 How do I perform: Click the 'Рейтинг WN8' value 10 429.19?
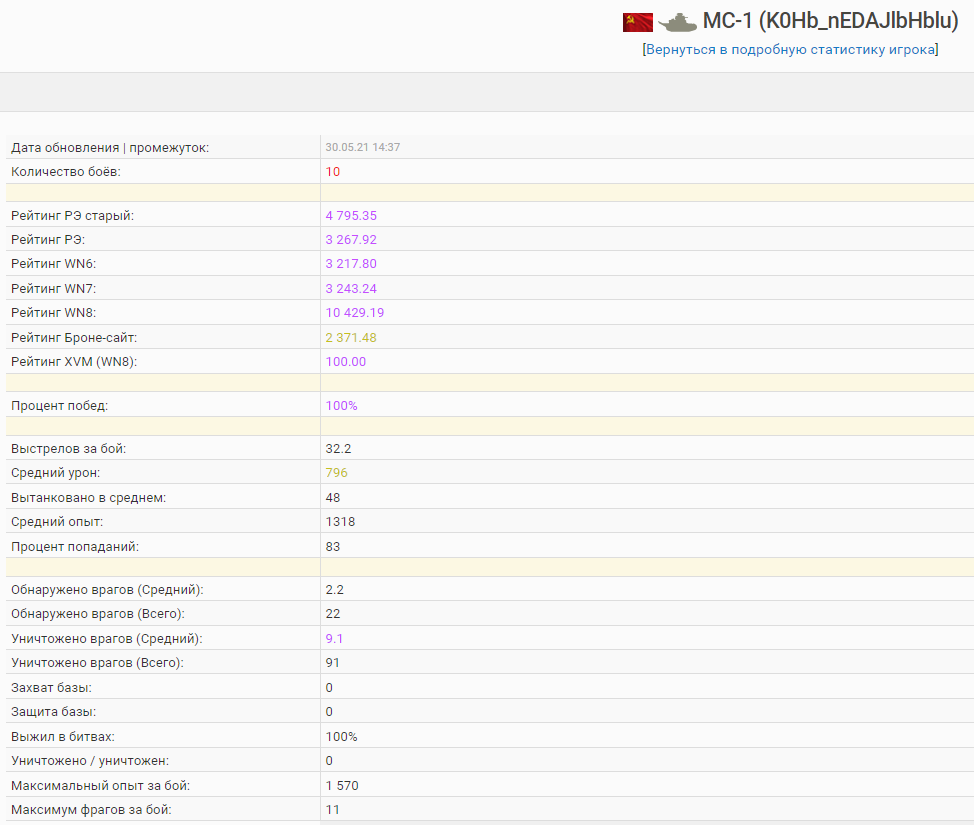pos(355,313)
